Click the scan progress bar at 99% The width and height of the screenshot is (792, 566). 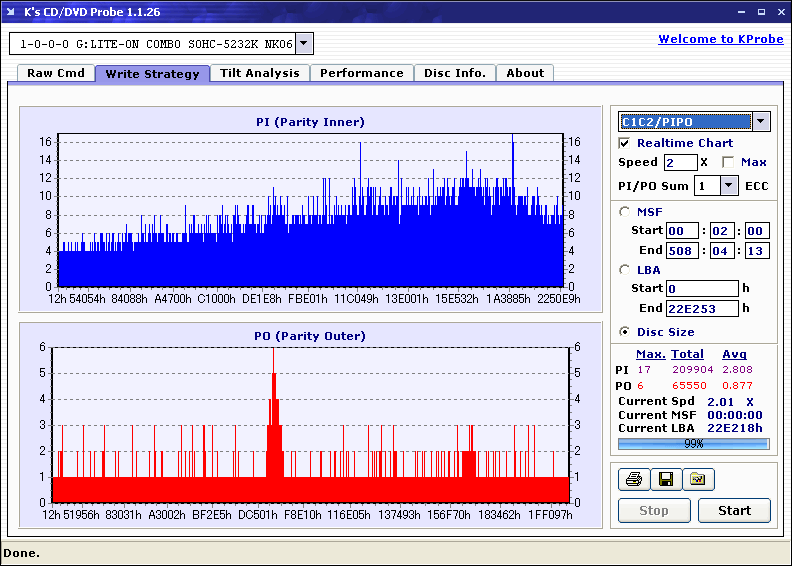click(693, 443)
